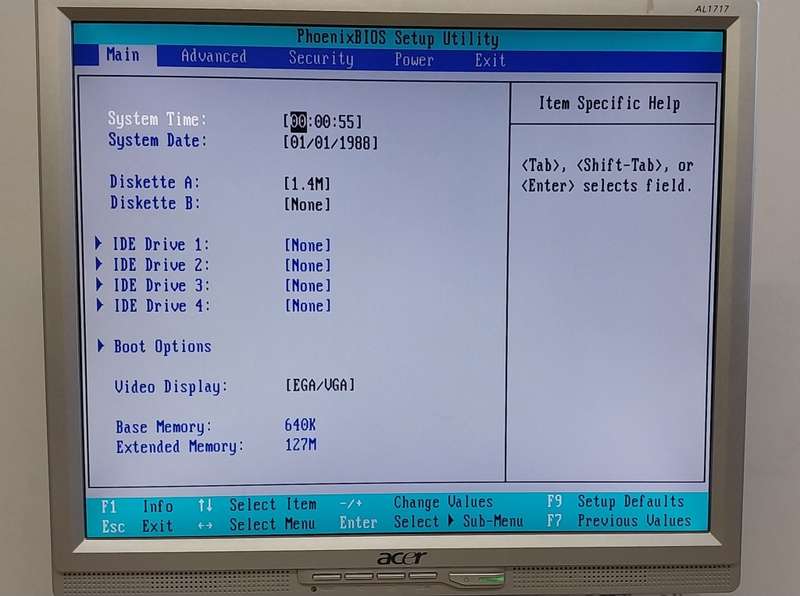Open the Advanced menu tab
800x596 pixels.
(x=214, y=56)
